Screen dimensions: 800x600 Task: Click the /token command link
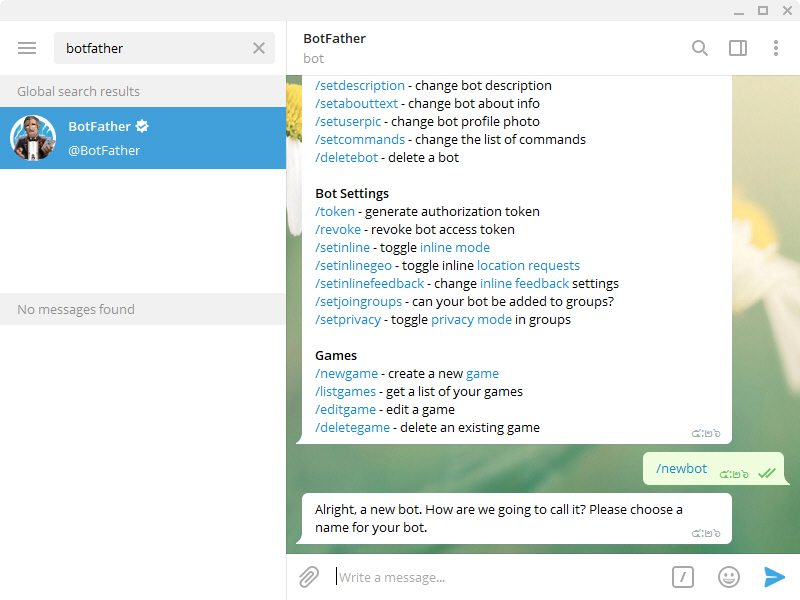335,212
